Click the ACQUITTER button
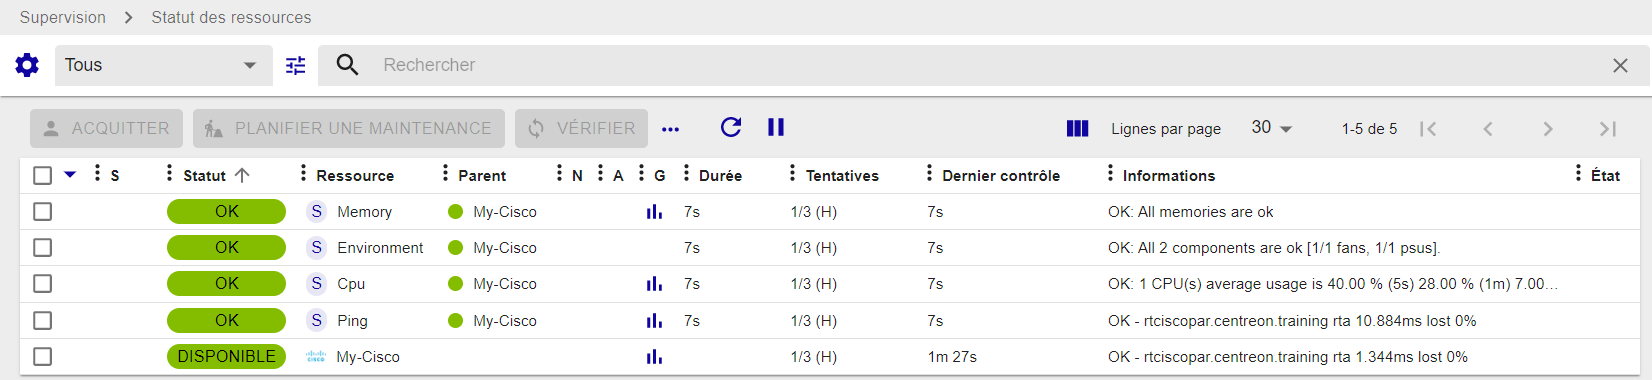Screen dimensions: 1652x380 coord(106,128)
